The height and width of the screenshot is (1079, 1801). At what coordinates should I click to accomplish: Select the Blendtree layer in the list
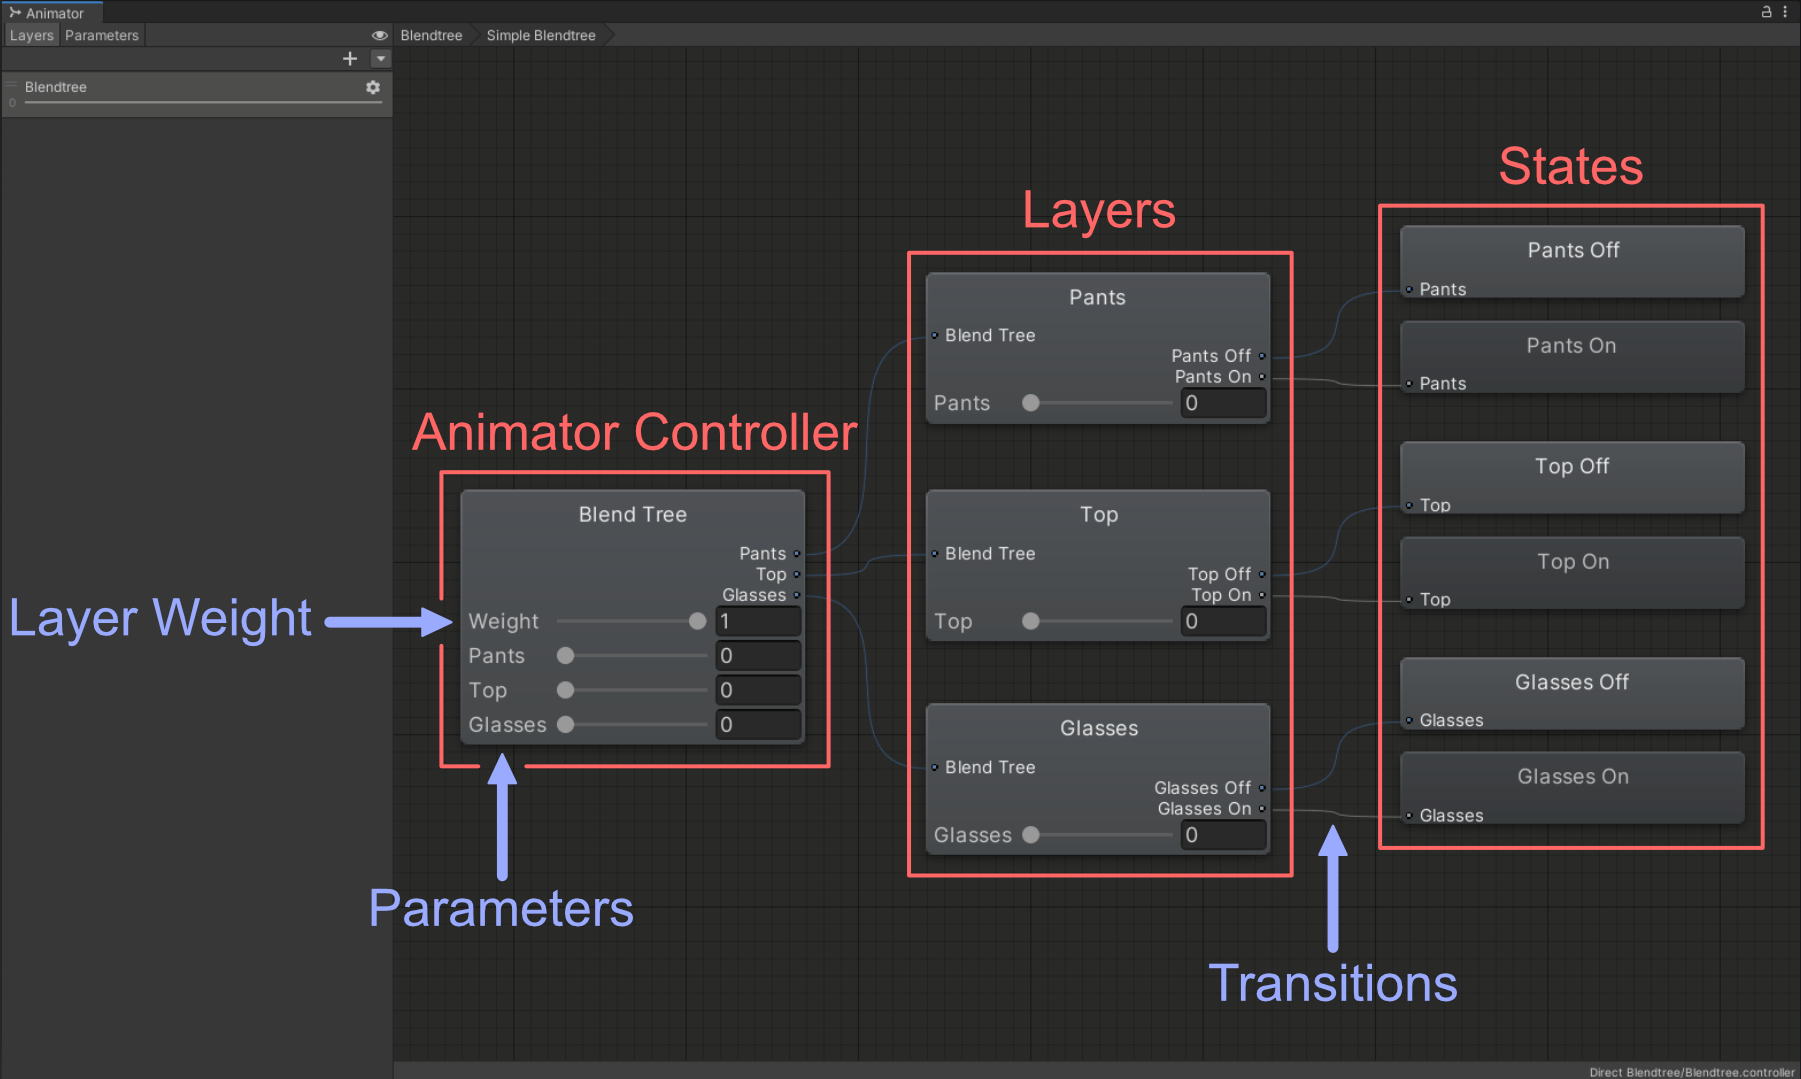point(197,93)
